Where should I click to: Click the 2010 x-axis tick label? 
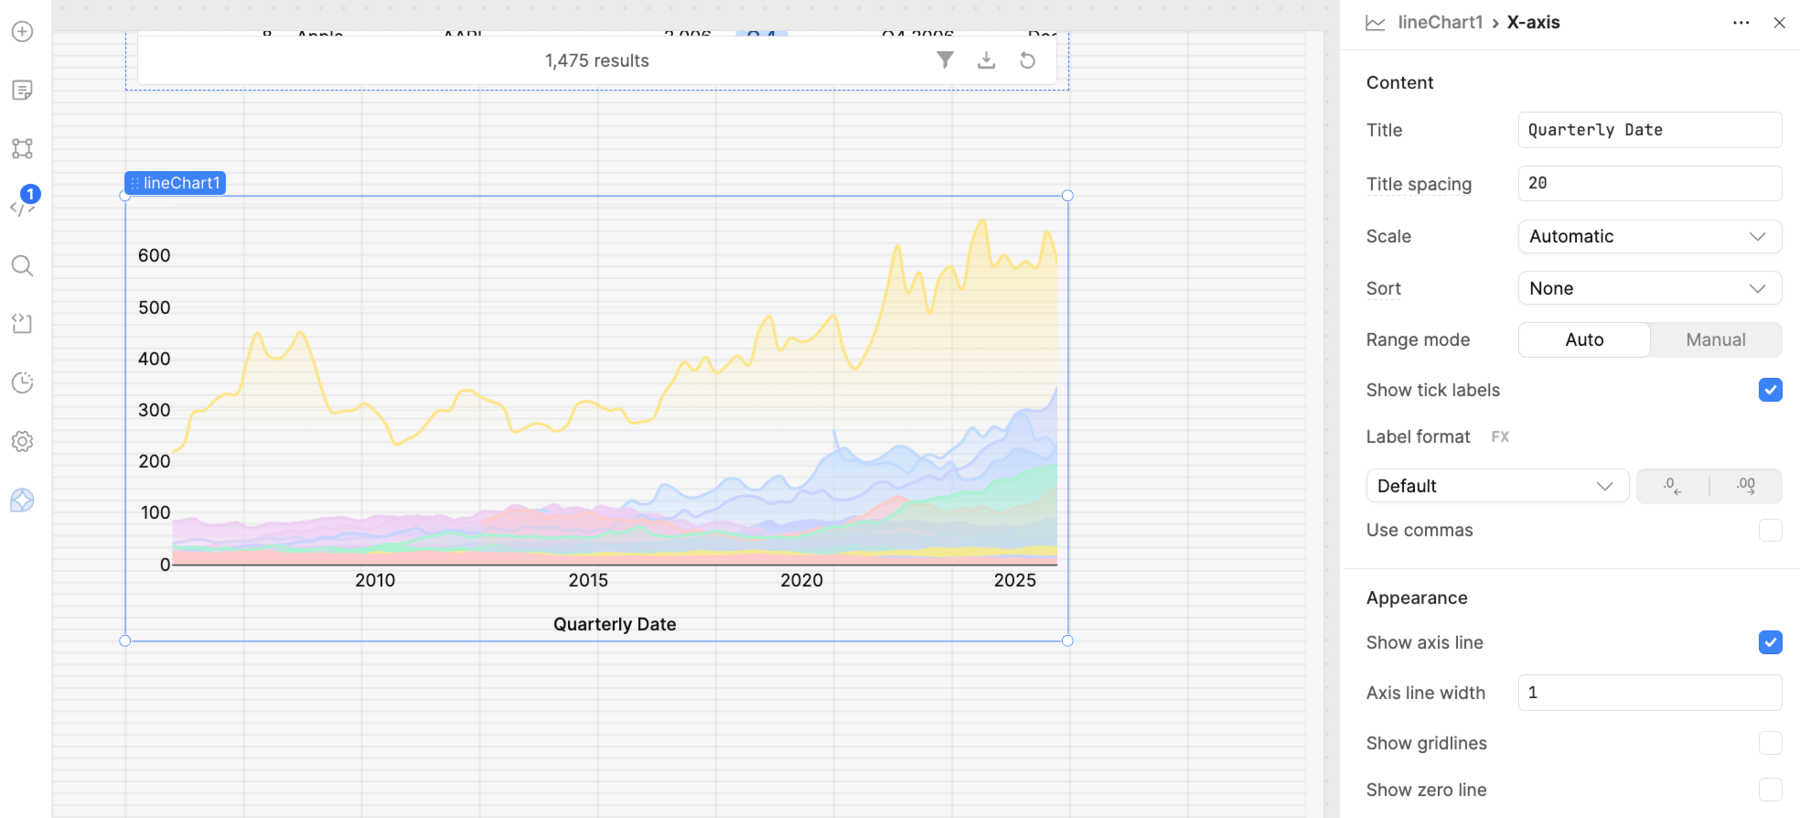coord(375,580)
